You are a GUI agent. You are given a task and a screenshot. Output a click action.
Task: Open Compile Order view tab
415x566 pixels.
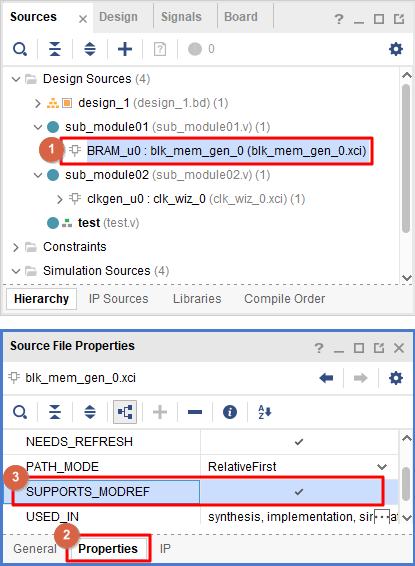[x=284, y=299]
